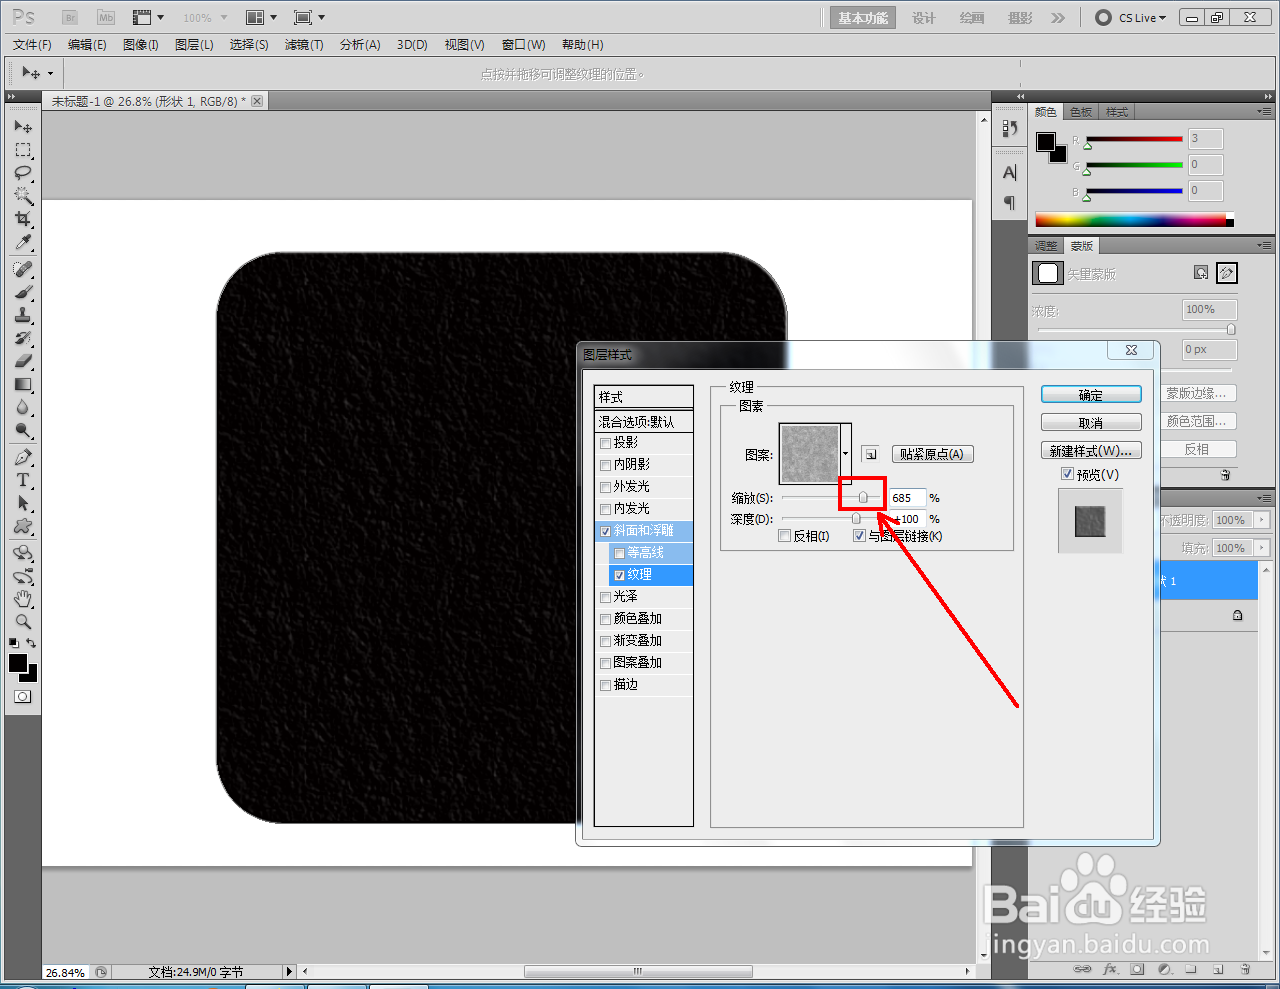Image resolution: width=1280 pixels, height=989 pixels.
Task: Launch Bridge with the Br icon
Action: point(70,18)
